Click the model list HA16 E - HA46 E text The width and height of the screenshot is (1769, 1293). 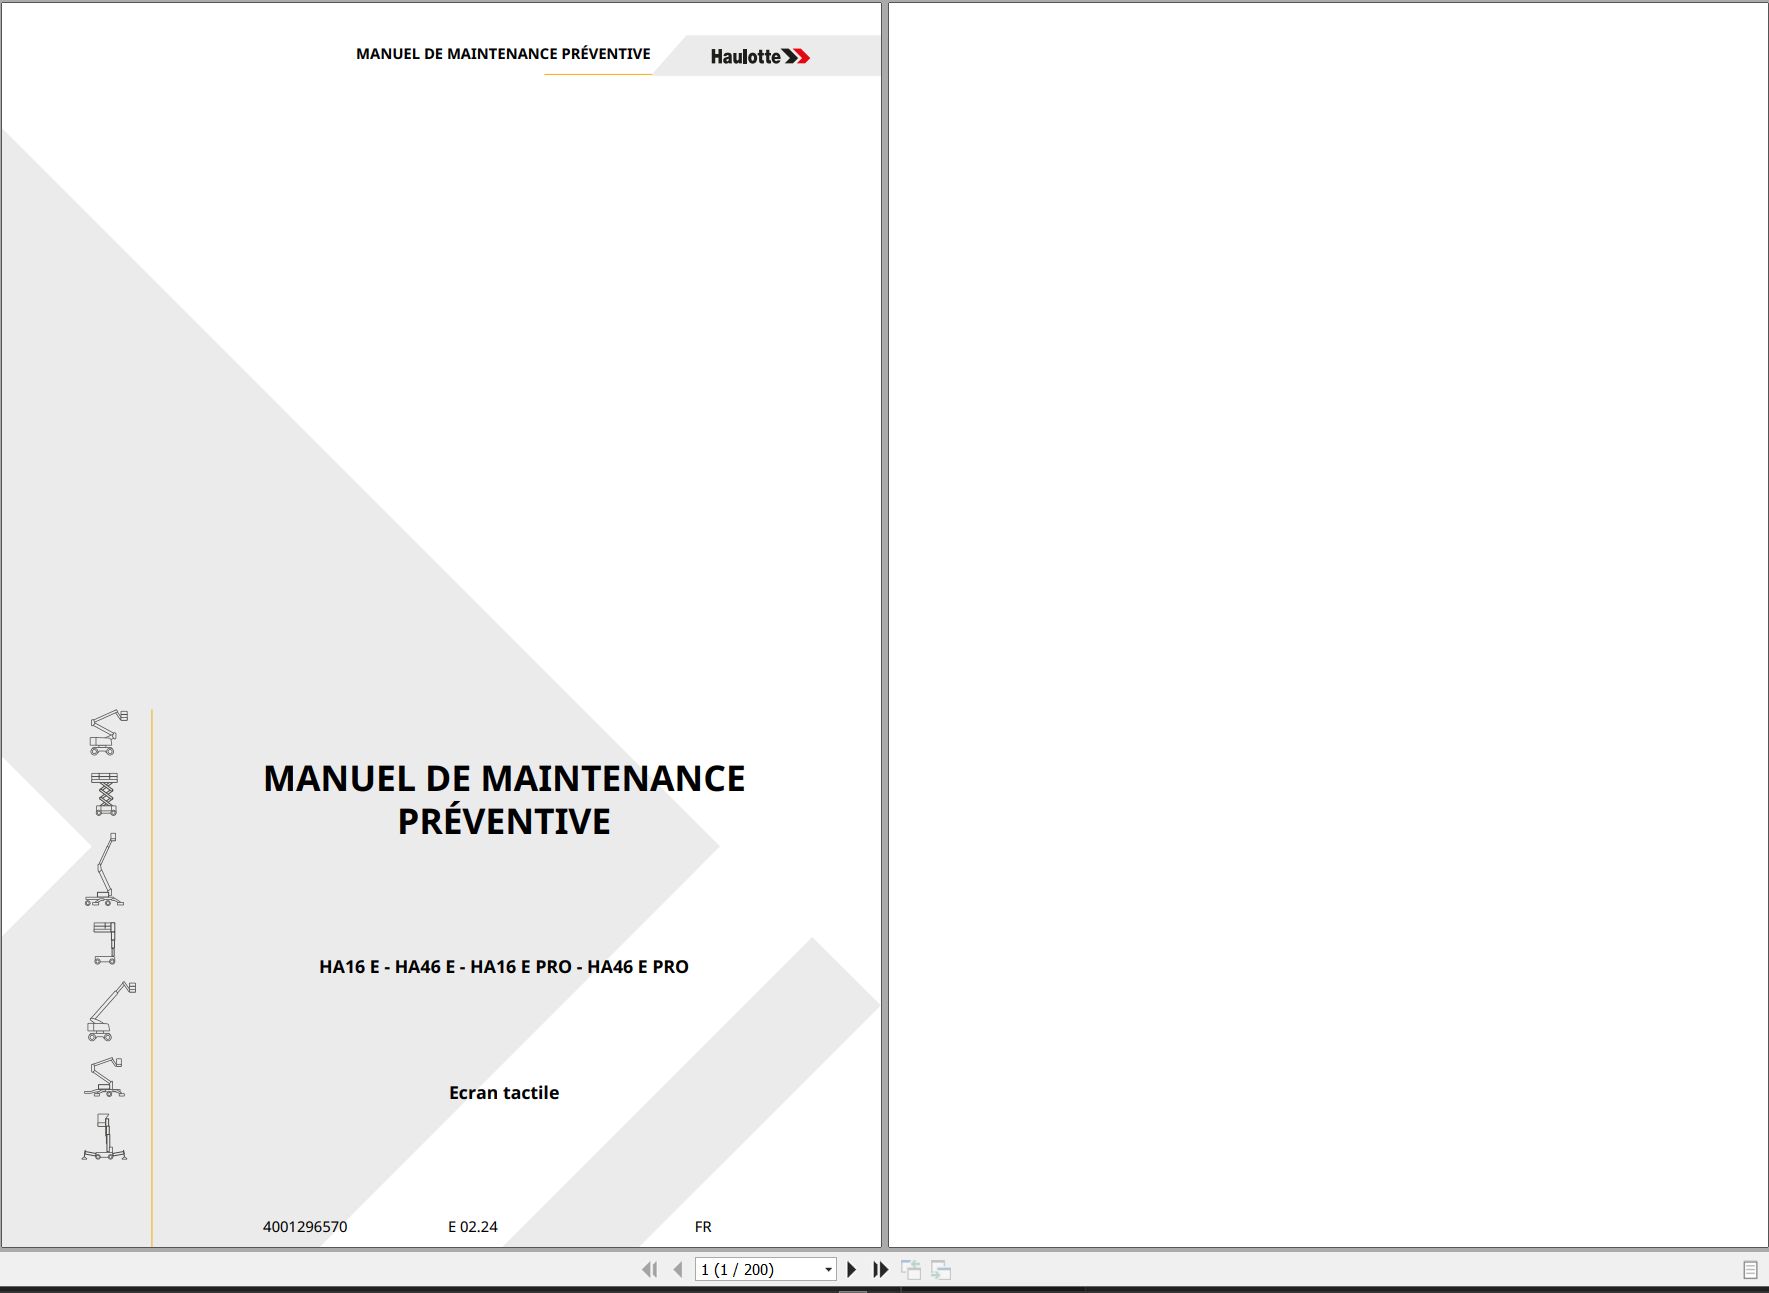pos(504,967)
